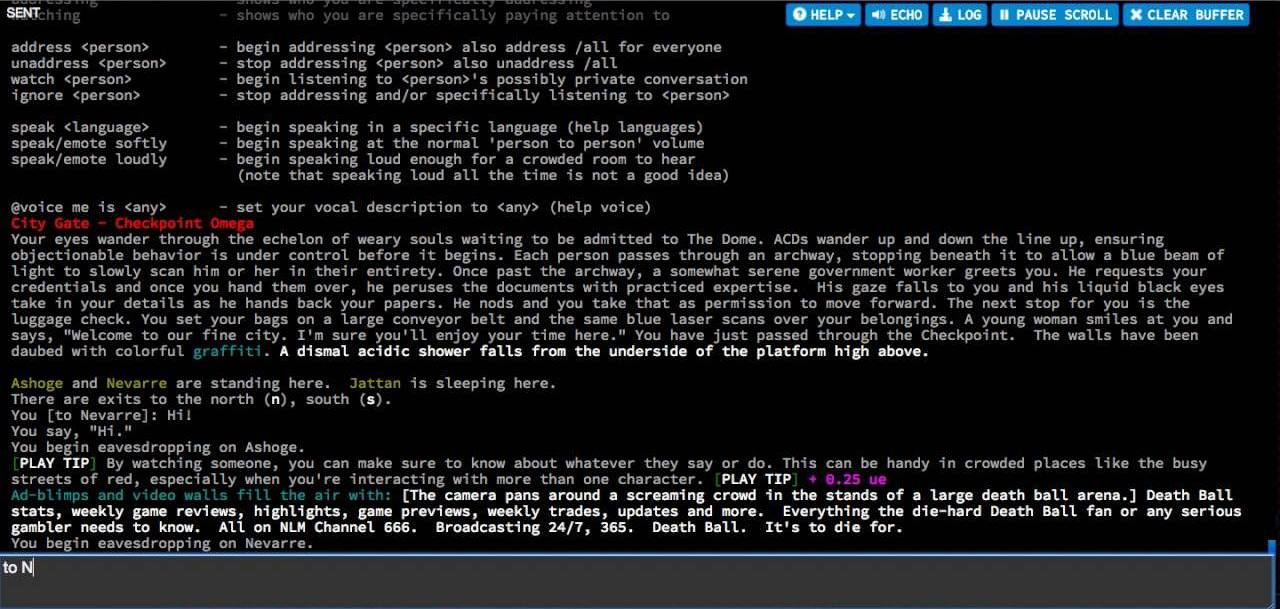1280x609 pixels.
Task: Click the speaker icon on the ECHO button
Action: click(877, 14)
